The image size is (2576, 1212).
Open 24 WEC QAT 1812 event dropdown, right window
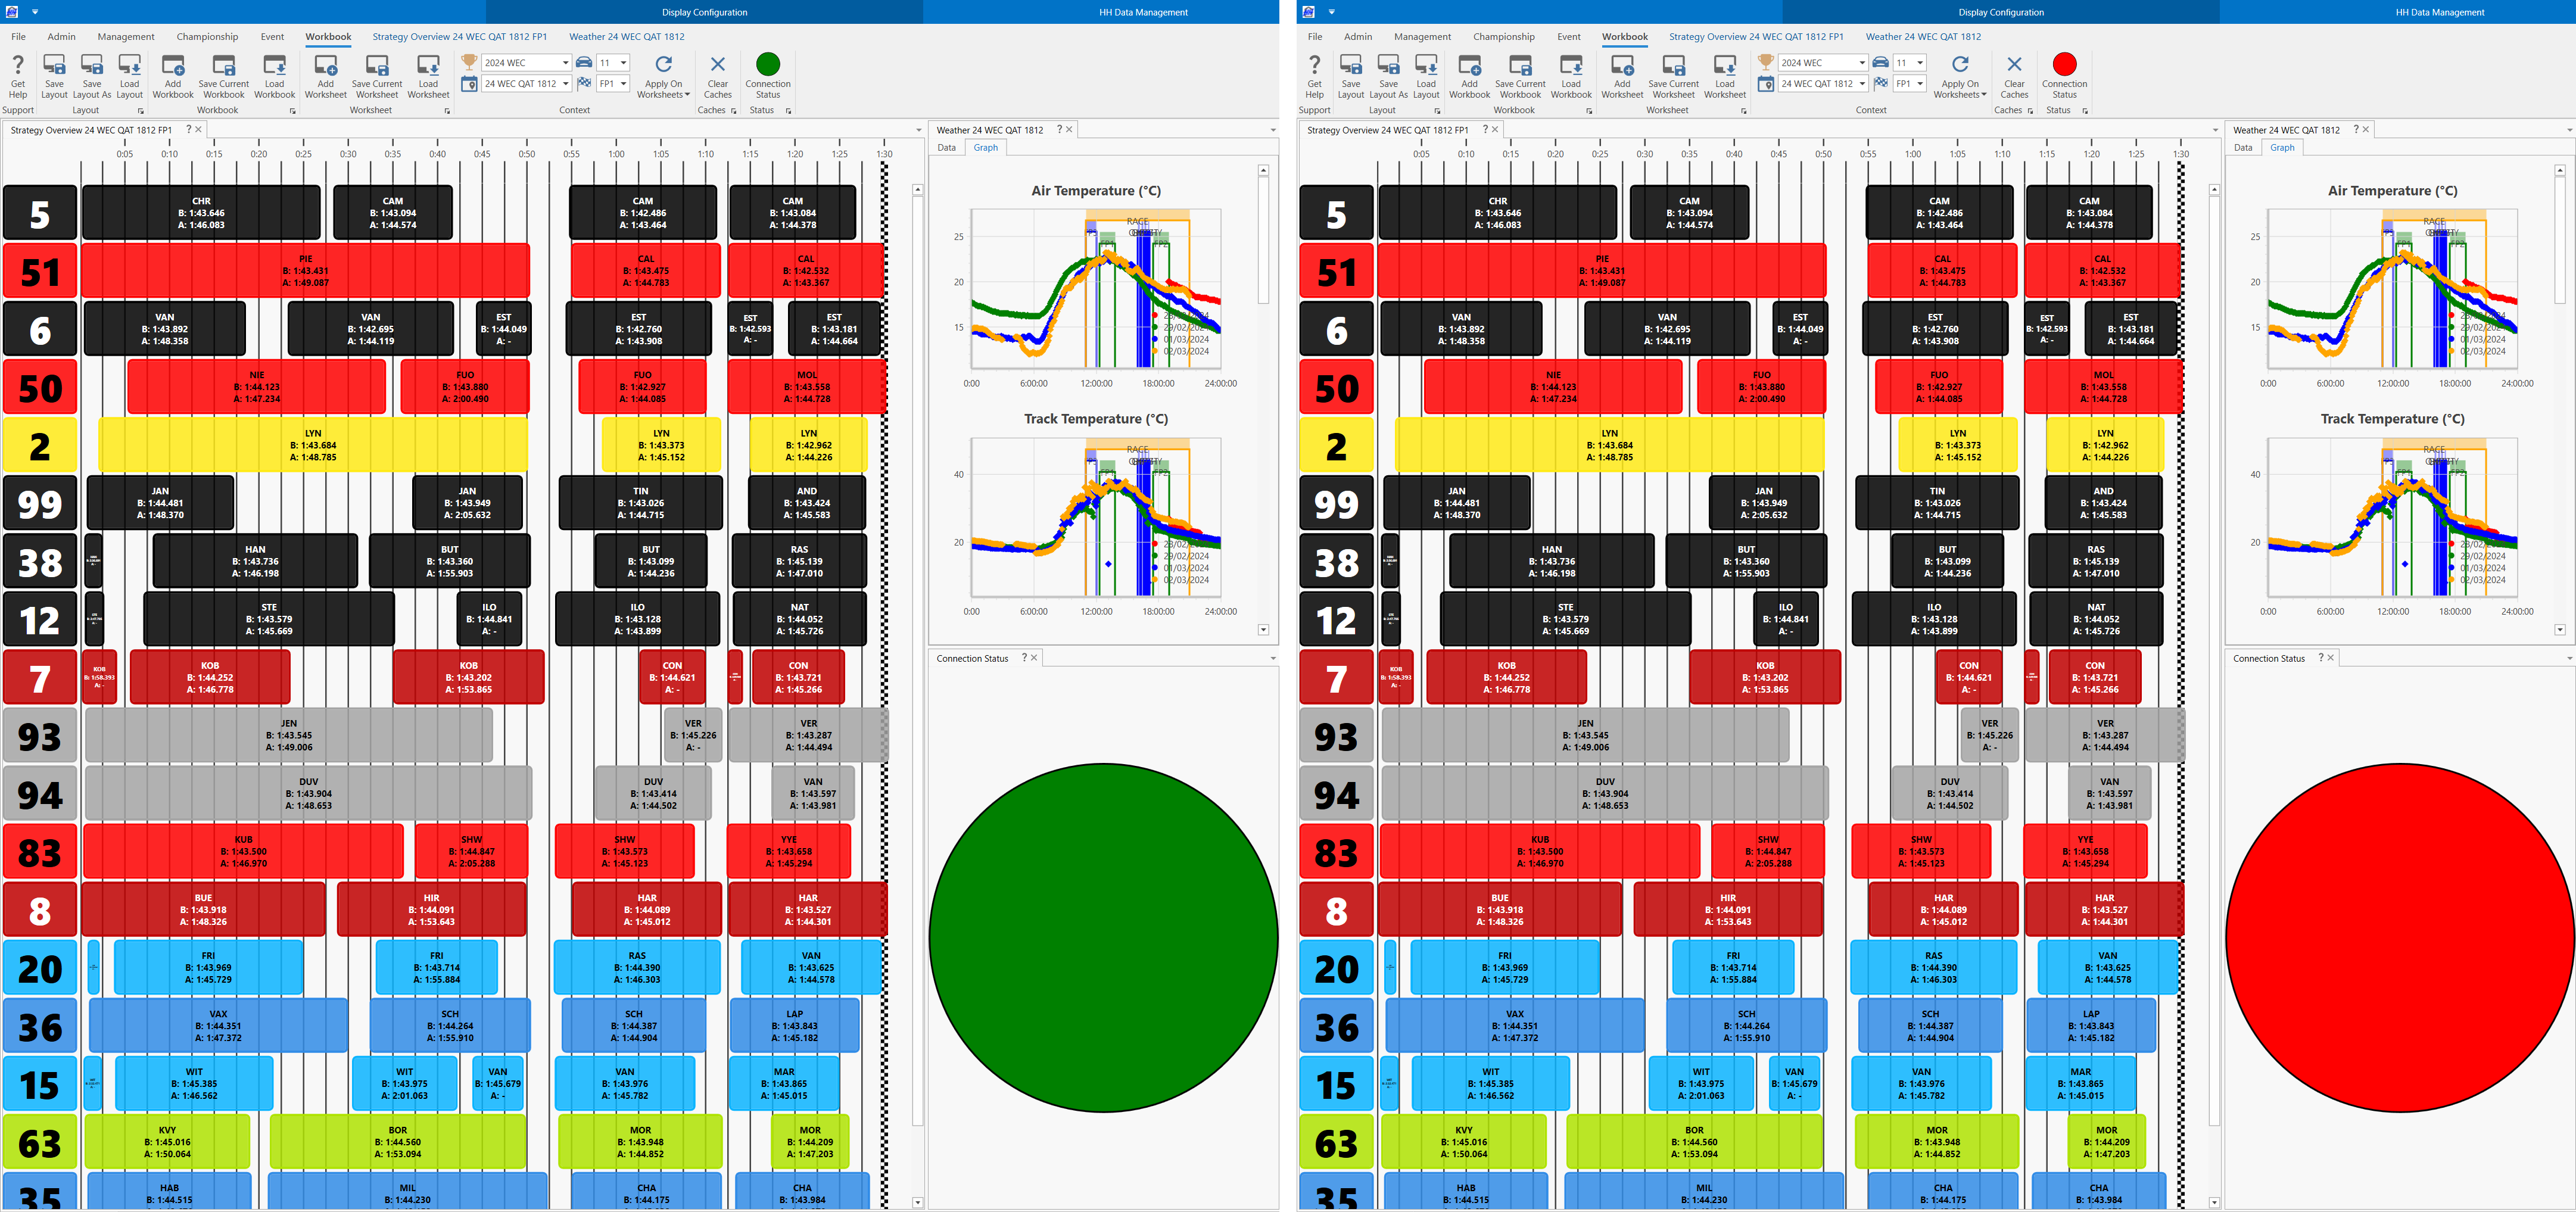click(x=1862, y=84)
